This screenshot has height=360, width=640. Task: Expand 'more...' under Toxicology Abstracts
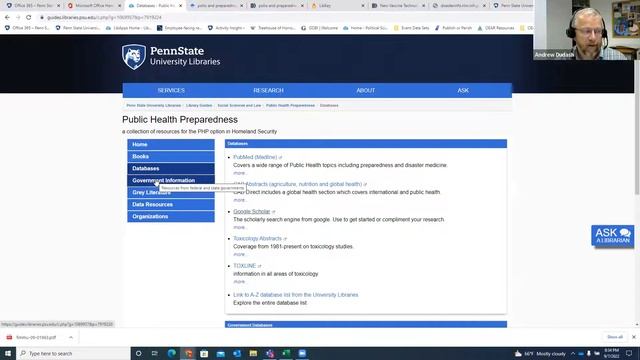click(240, 254)
